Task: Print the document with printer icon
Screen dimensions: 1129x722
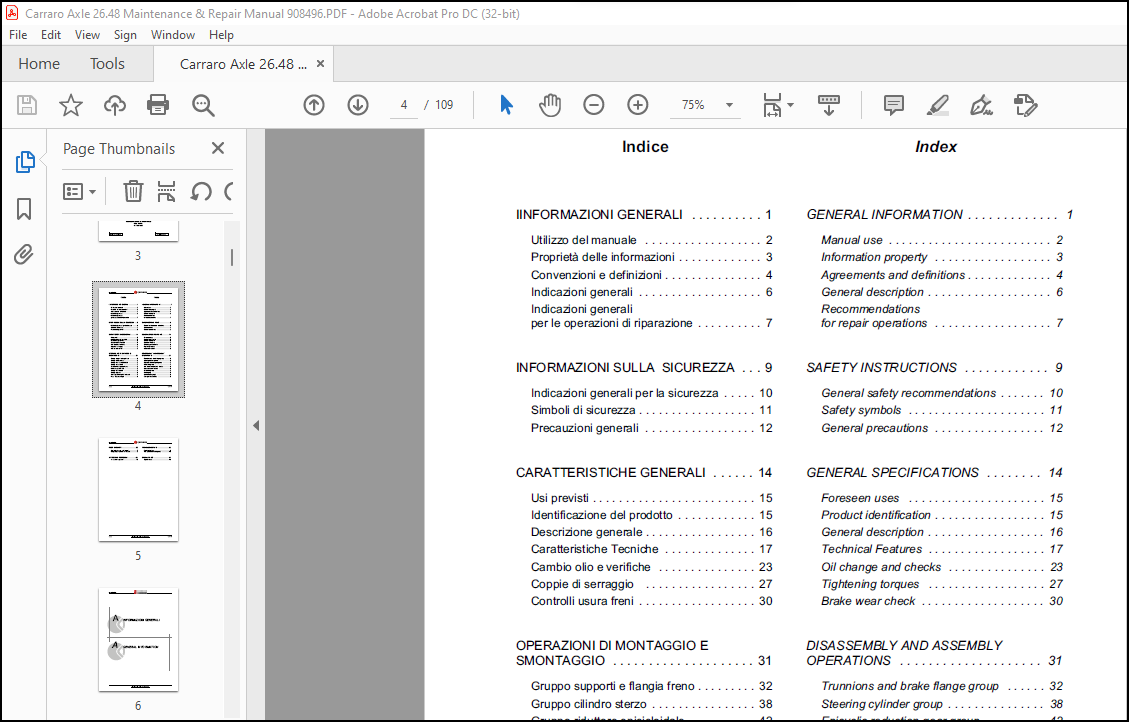Action: pyautogui.click(x=158, y=105)
